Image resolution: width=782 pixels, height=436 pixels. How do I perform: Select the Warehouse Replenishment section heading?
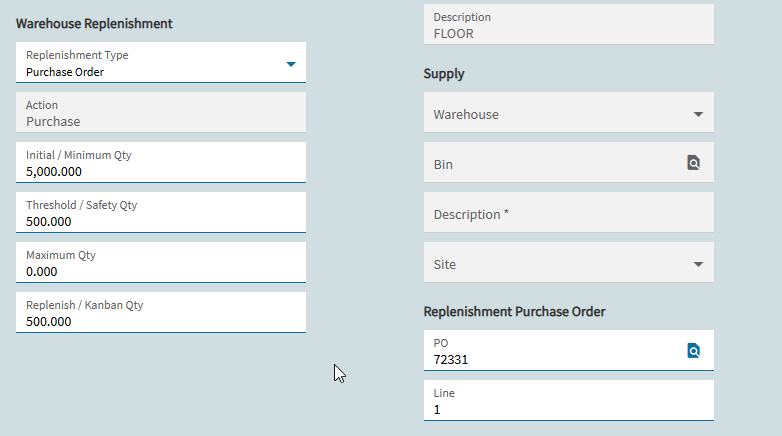tap(94, 23)
